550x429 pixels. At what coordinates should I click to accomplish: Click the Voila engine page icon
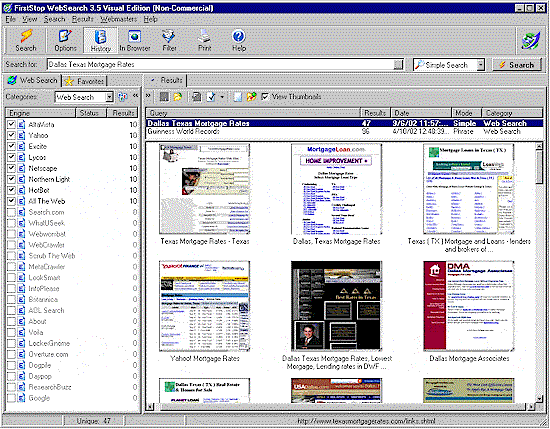click(22, 332)
